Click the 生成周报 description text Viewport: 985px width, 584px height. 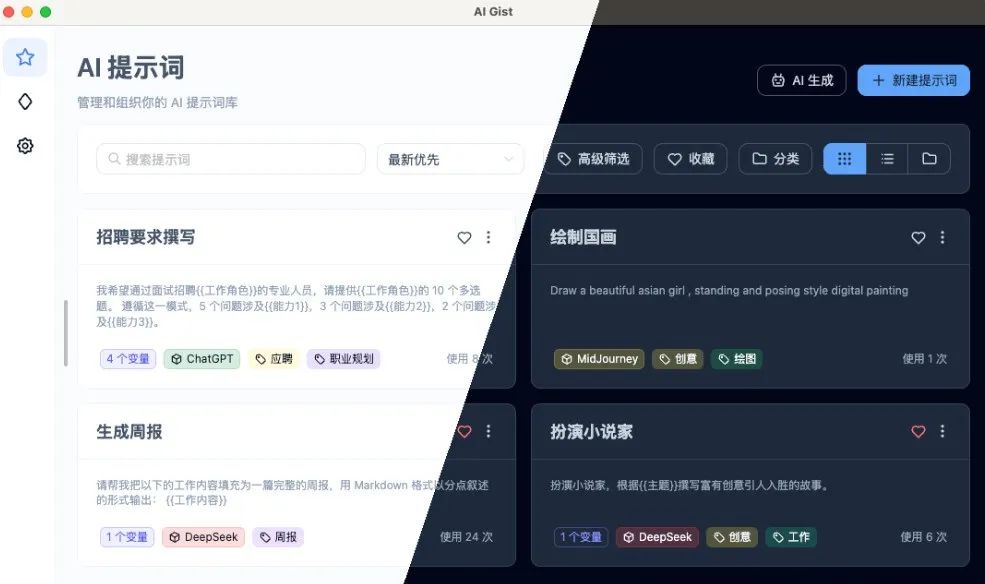pos(293,492)
